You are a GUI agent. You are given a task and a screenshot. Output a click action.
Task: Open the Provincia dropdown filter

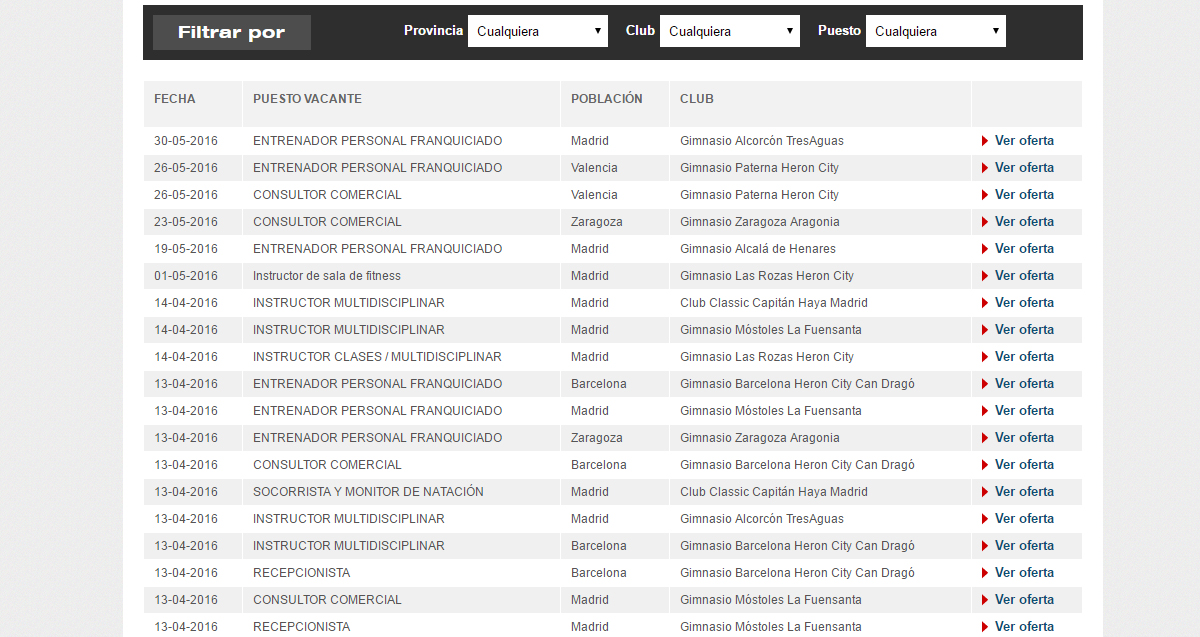[538, 31]
